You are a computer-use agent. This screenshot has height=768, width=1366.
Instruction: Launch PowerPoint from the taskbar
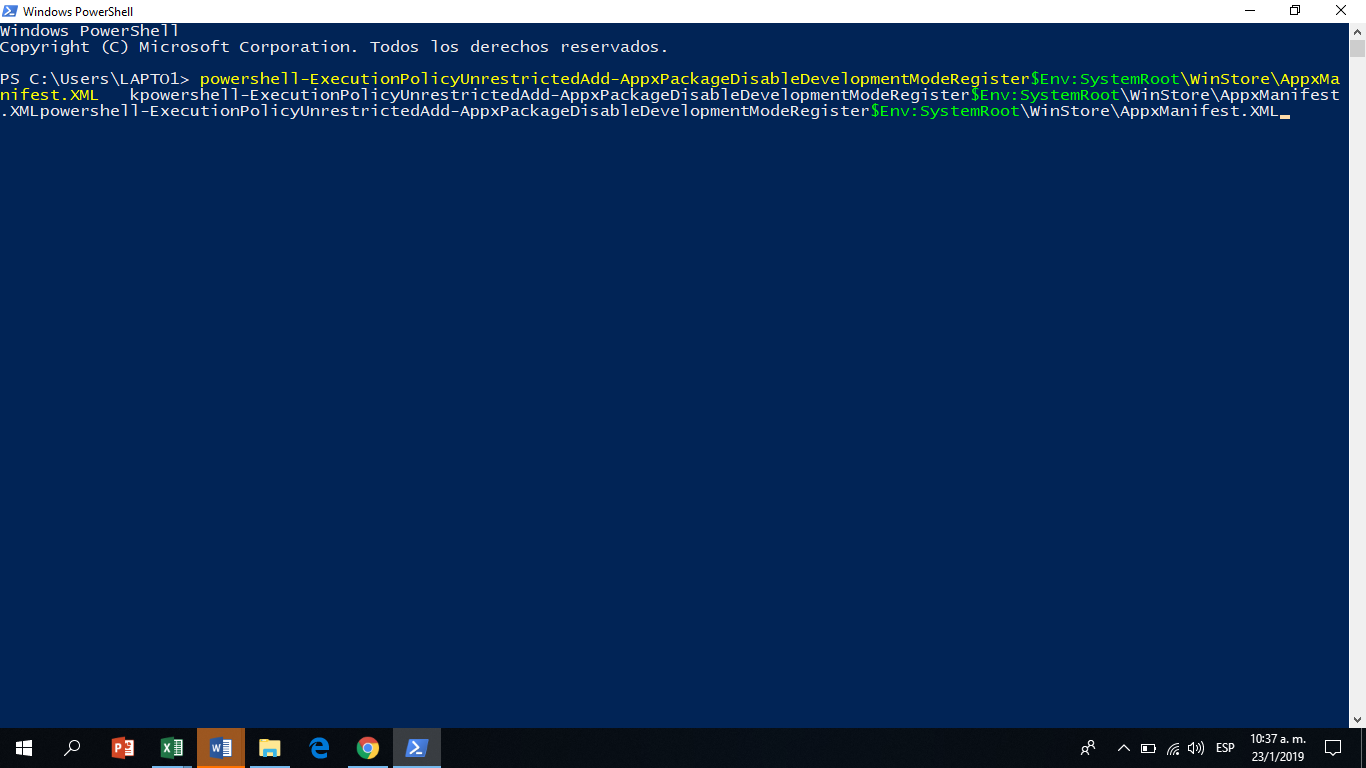(x=122, y=748)
